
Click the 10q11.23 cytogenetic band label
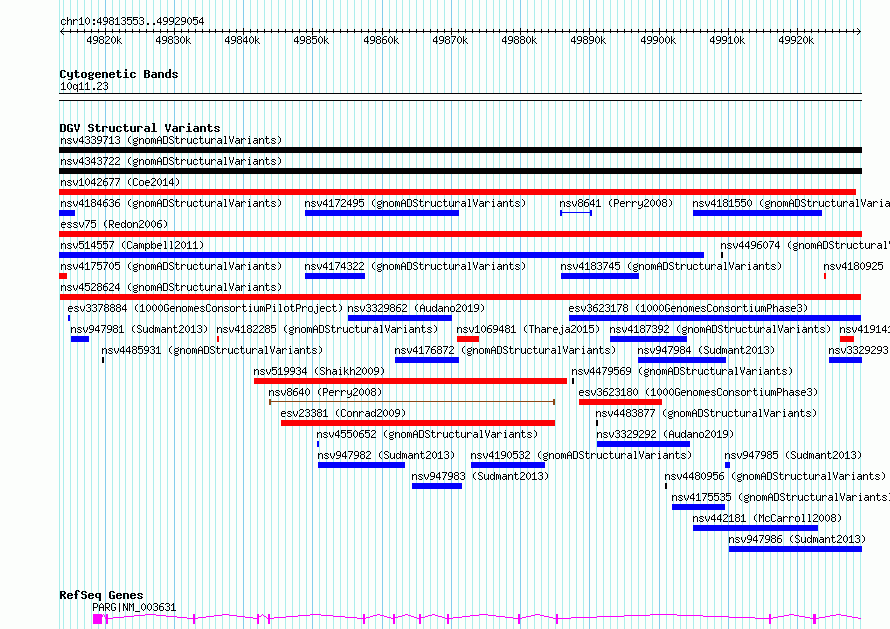(x=84, y=86)
